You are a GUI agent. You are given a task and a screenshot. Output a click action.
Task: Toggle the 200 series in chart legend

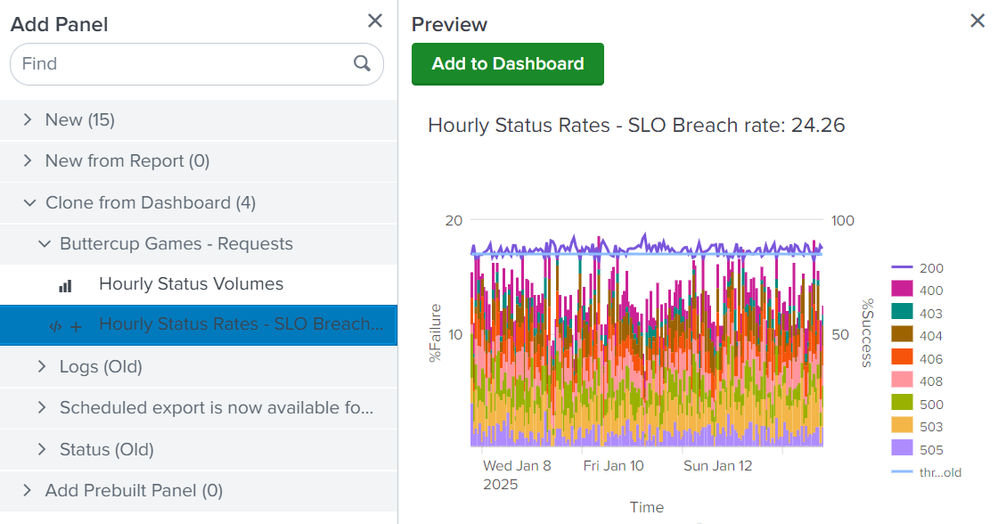click(930, 268)
